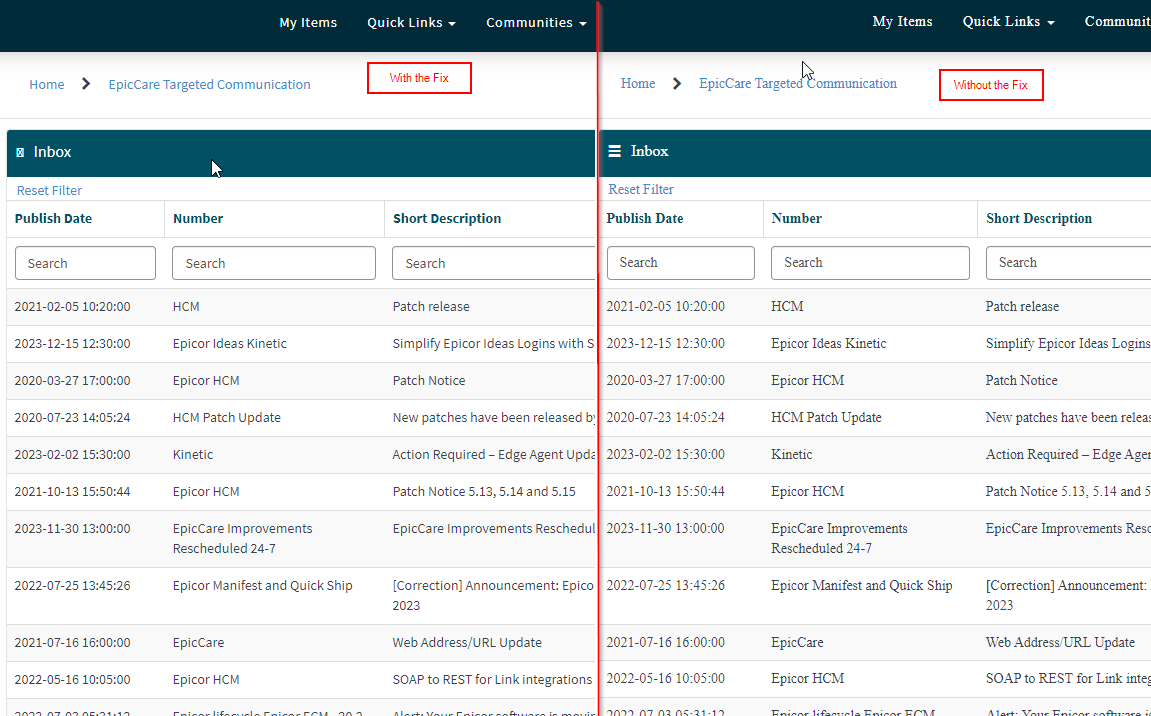Go to Home breadcrumb in left pane

coord(46,84)
